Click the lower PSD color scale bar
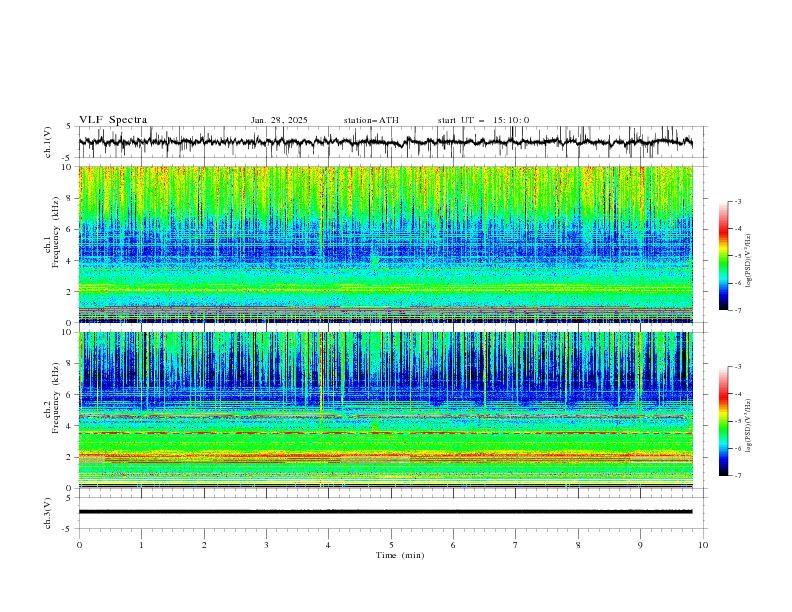 (723, 421)
